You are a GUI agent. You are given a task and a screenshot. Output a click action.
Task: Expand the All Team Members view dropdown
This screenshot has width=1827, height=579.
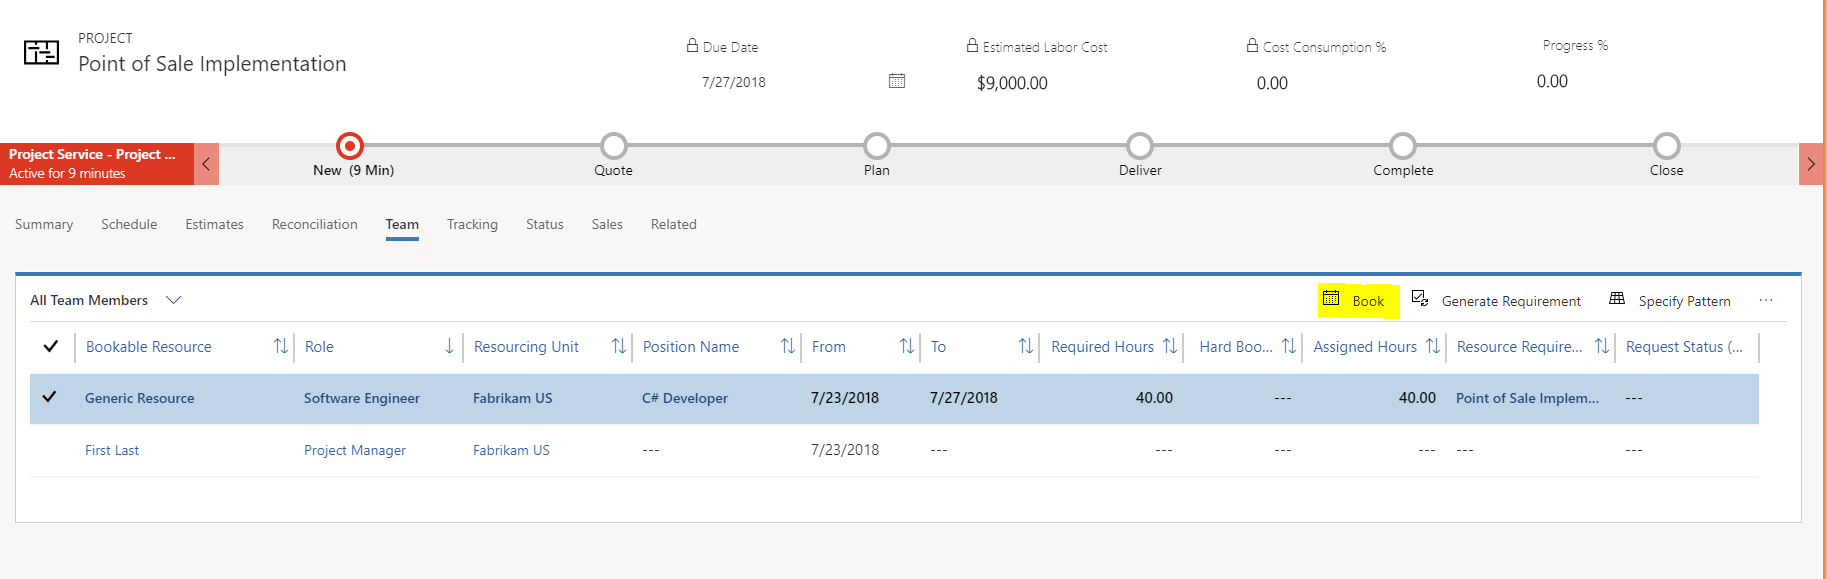pos(174,300)
